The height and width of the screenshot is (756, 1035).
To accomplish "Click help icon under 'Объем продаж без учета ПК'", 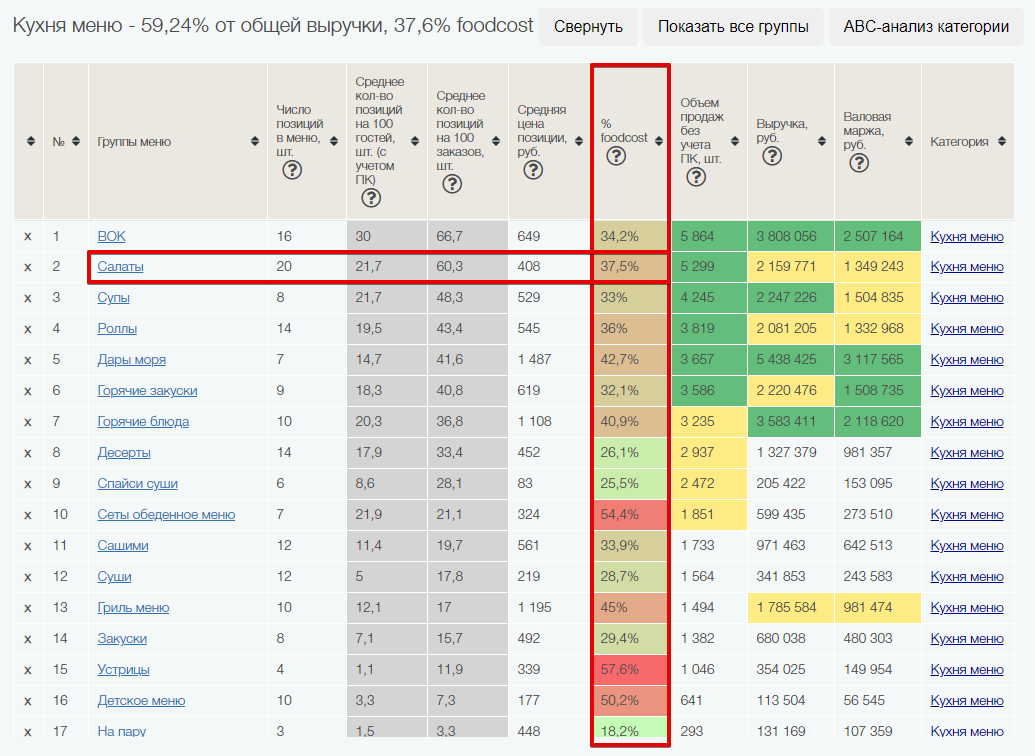I will (696, 177).
